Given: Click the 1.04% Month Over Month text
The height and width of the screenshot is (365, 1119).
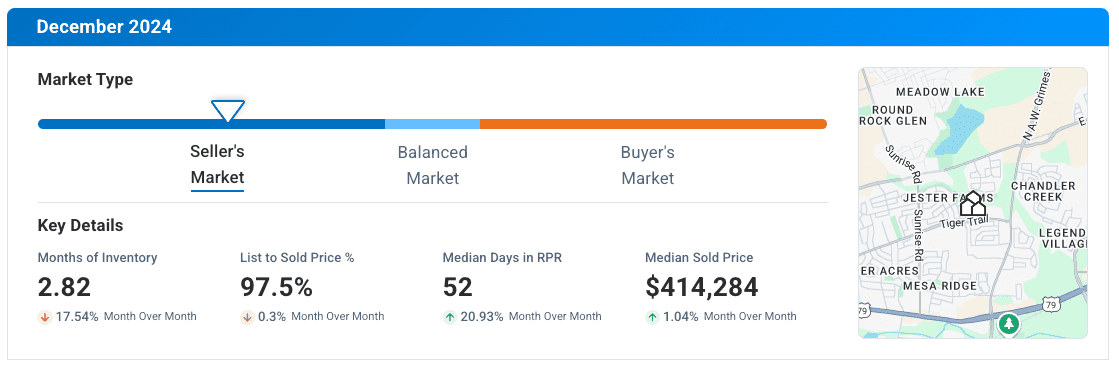Looking at the screenshot, I should [x=729, y=316].
